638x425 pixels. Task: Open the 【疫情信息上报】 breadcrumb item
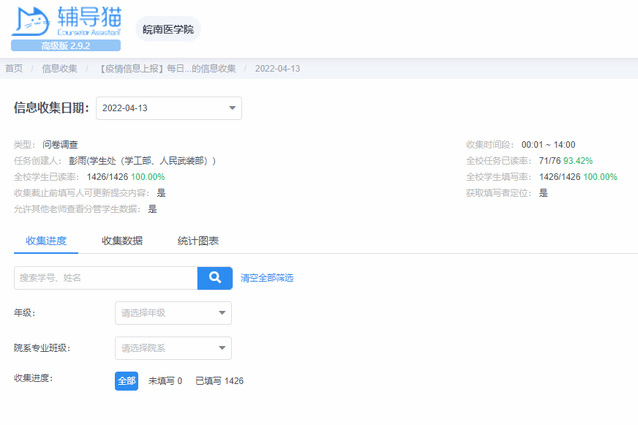167,68
